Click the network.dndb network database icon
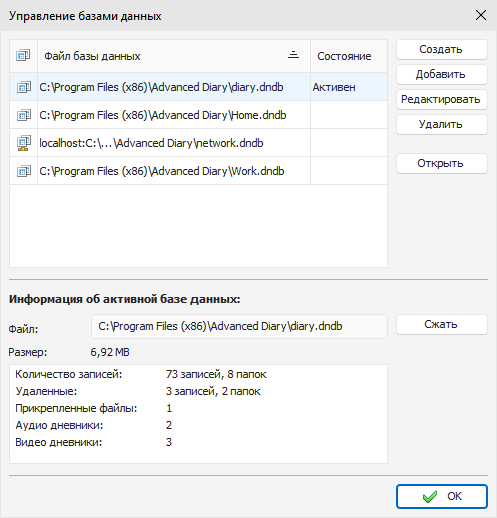This screenshot has width=497, height=518. coord(24,143)
